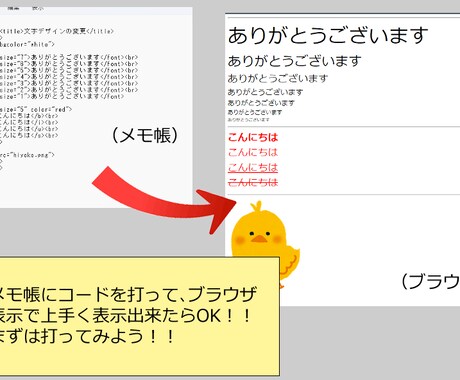The width and height of the screenshot is (460, 380).
Task: Click the second-largest ありがとうございます browser line
Action: point(295,61)
